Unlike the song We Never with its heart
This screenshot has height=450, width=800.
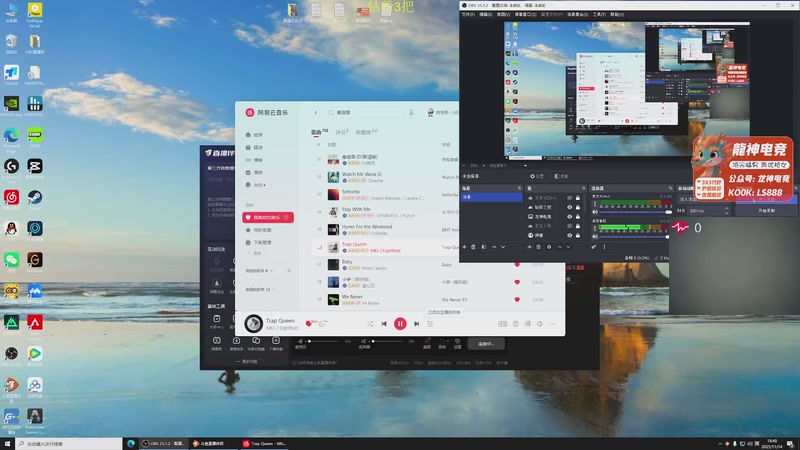517,299
